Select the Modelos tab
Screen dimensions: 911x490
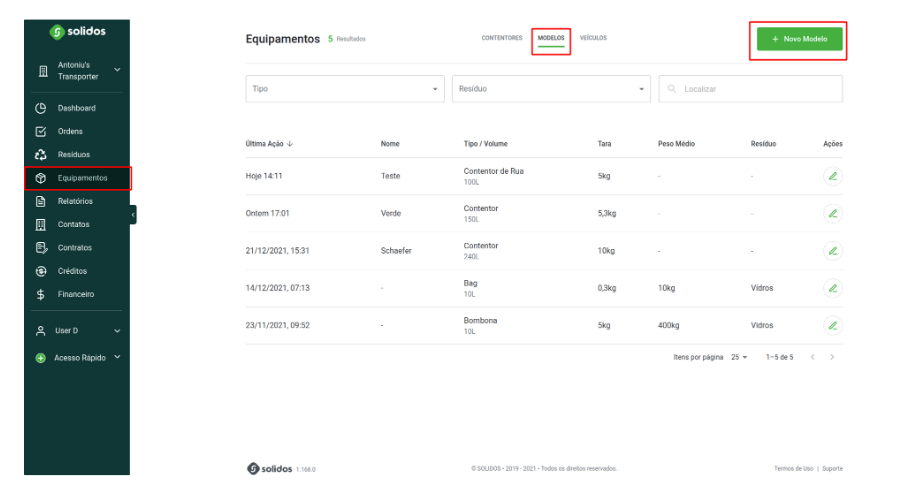(x=551, y=38)
